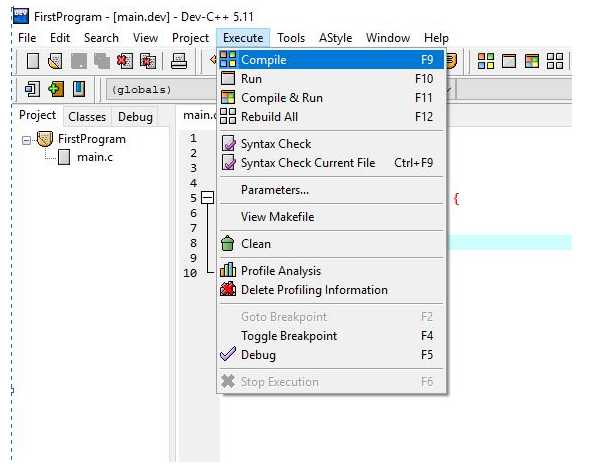This screenshot has height=476, width=589.
Task: Select View Makefile menu entry
Action: [x=332, y=217]
